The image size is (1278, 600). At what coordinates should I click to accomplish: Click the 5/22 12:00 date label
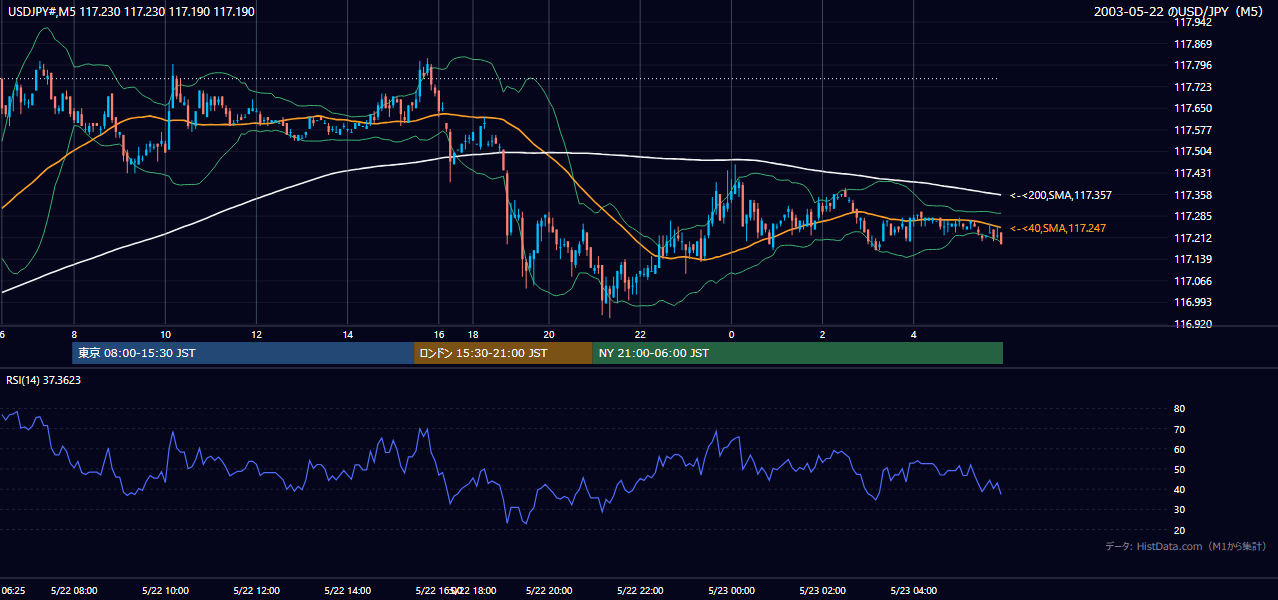[255, 591]
